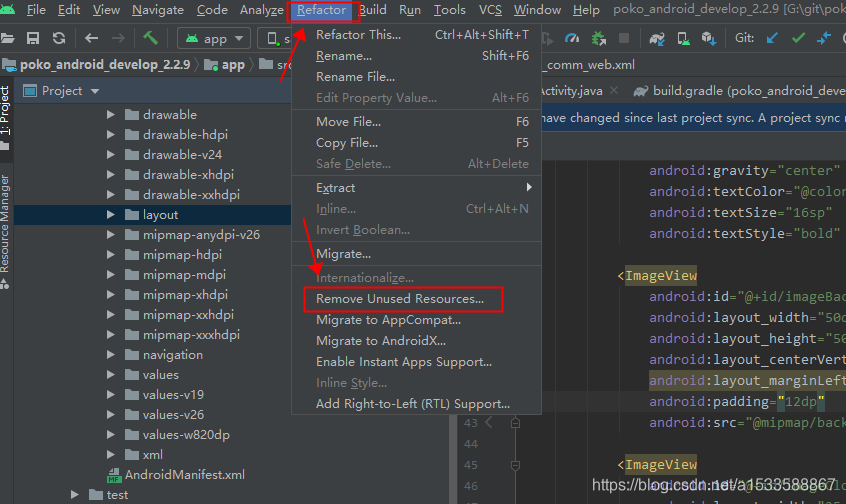Open the Window menu
This screenshot has height=504, width=846.
[537, 10]
